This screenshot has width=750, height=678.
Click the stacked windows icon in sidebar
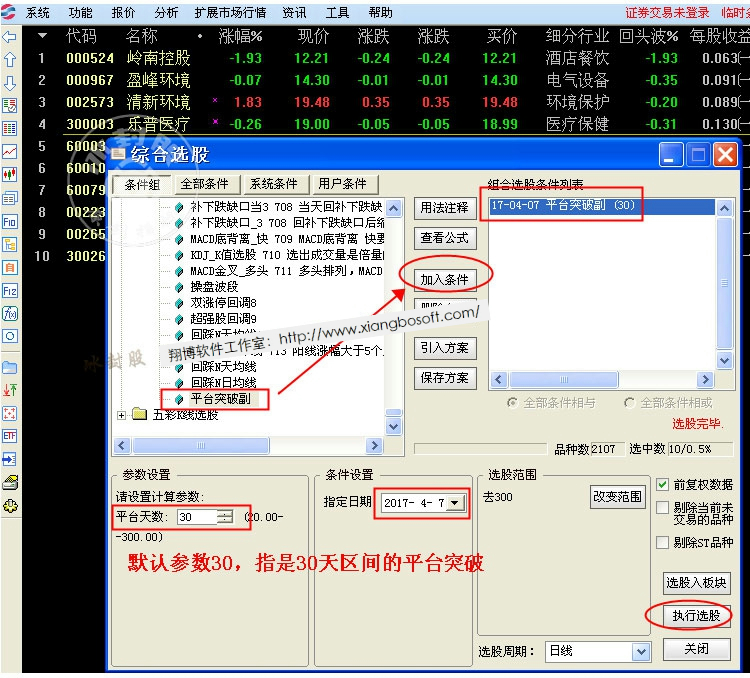tap(10, 198)
